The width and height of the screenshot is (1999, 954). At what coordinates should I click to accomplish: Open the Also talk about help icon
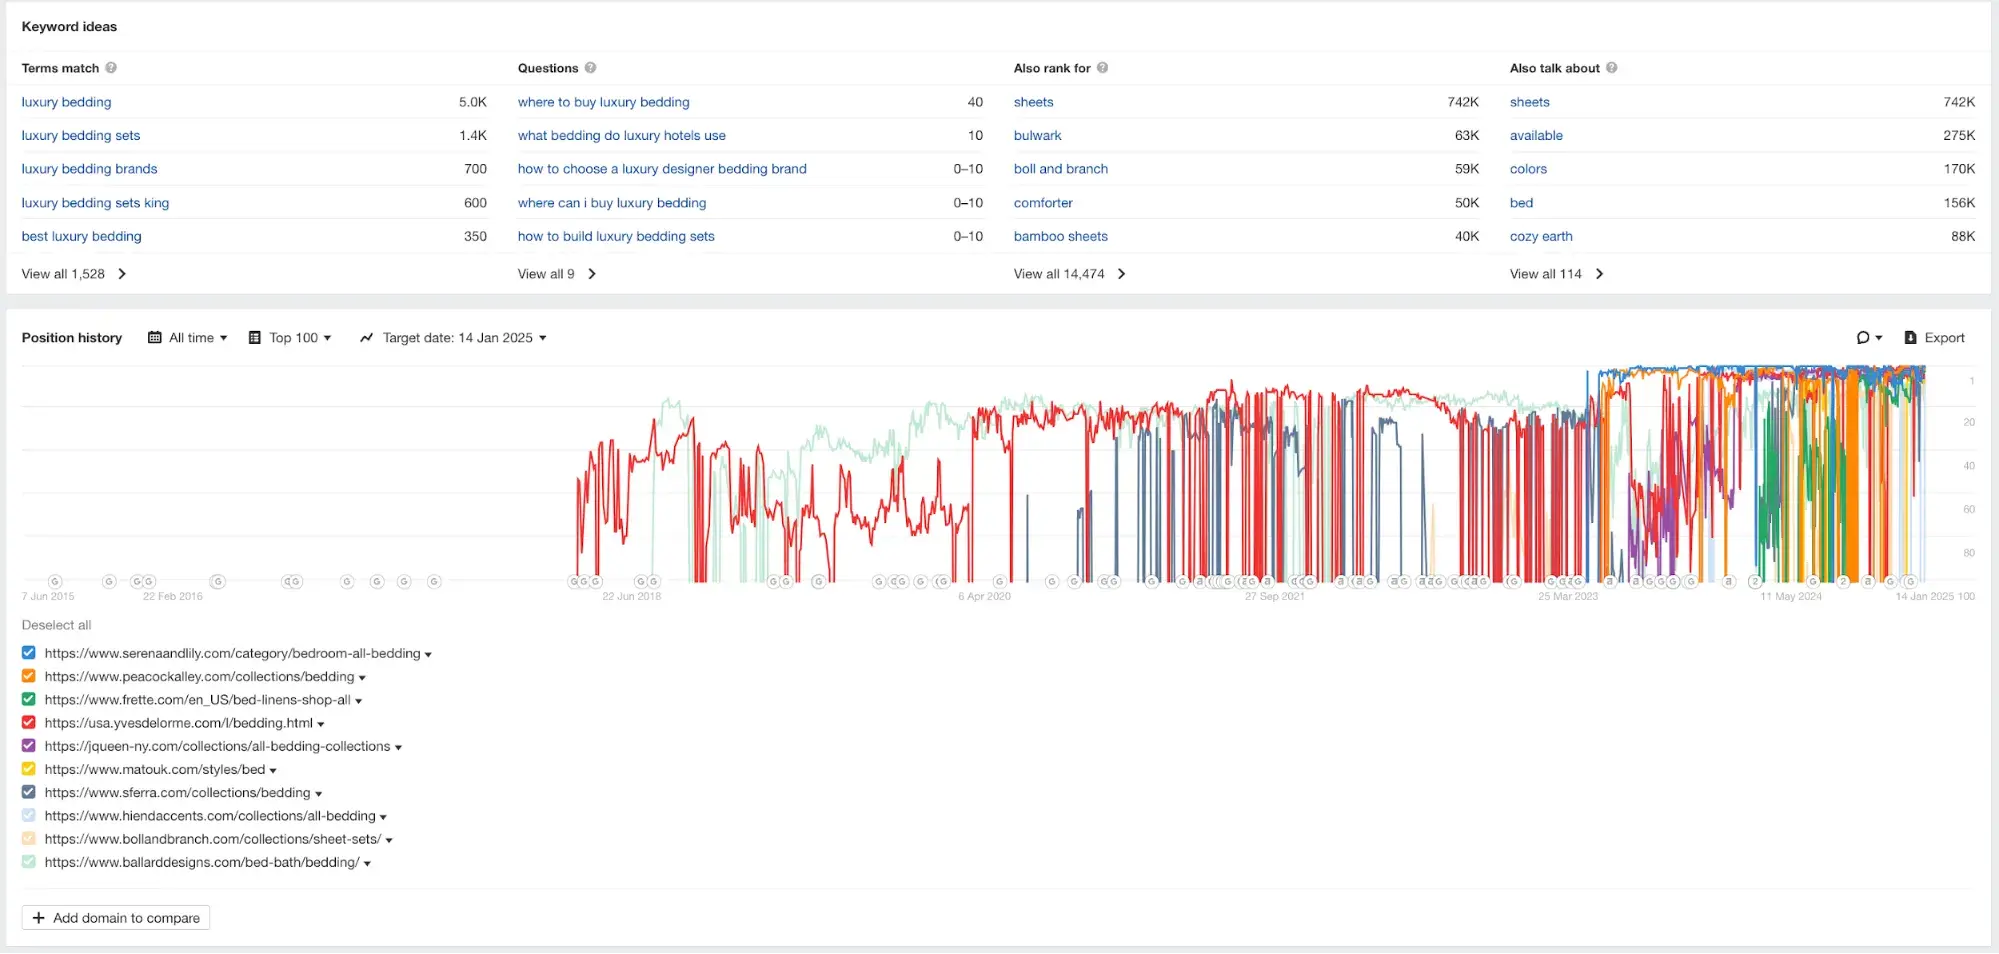pyautogui.click(x=1611, y=68)
